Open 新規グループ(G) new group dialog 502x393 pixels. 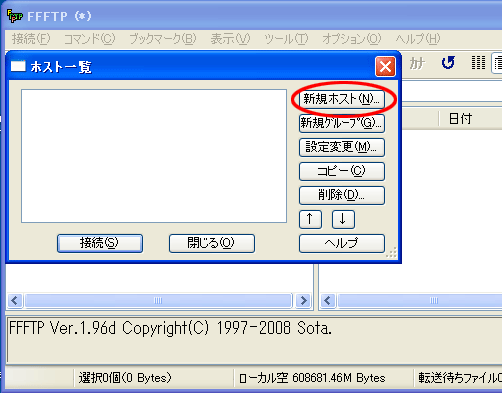point(342,123)
